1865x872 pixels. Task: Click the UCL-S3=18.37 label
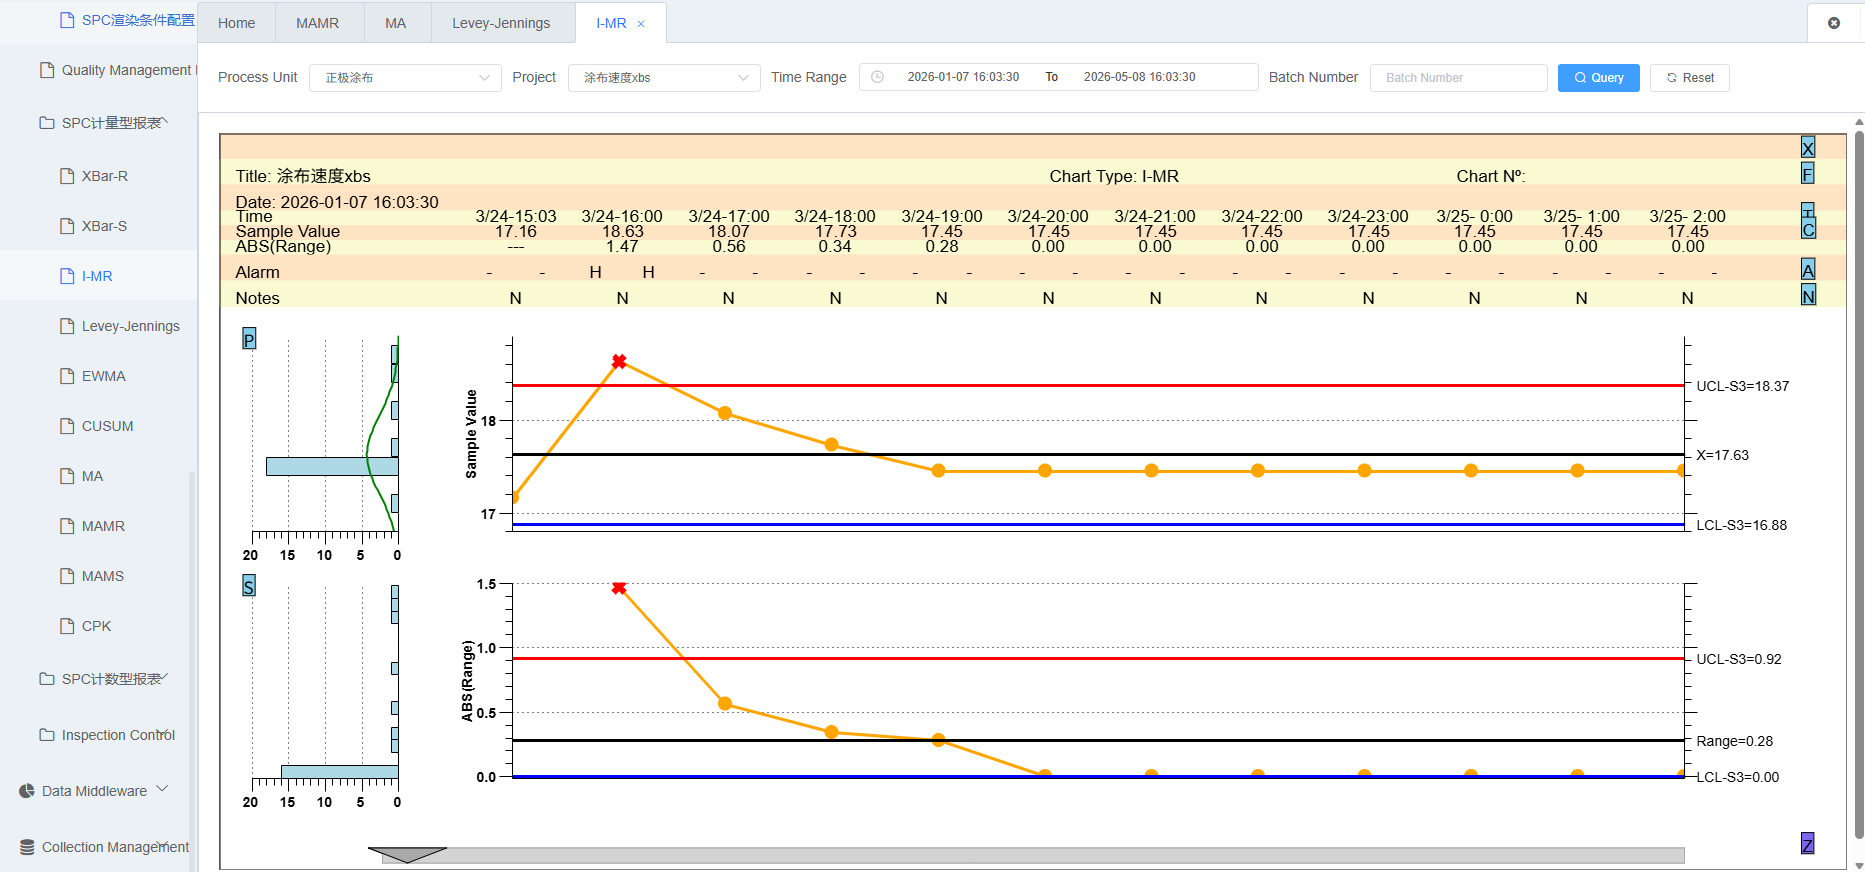(1743, 386)
